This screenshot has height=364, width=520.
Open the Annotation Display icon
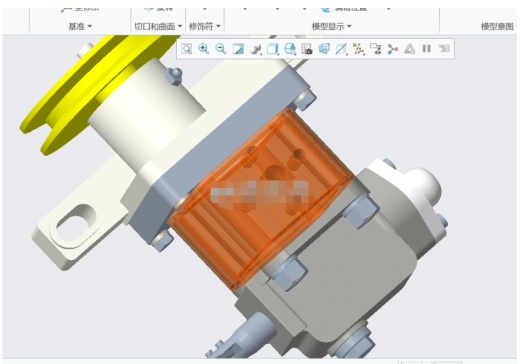(376, 49)
